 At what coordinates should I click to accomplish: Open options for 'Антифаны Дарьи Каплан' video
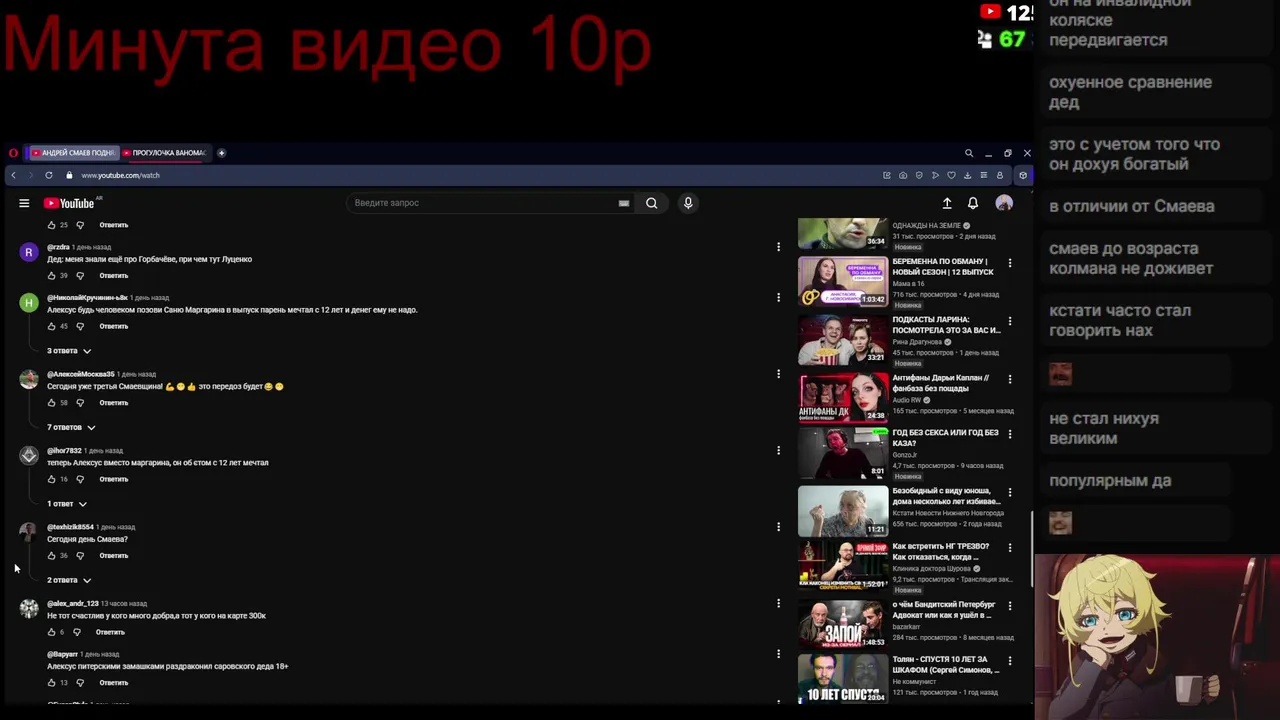(1009, 379)
